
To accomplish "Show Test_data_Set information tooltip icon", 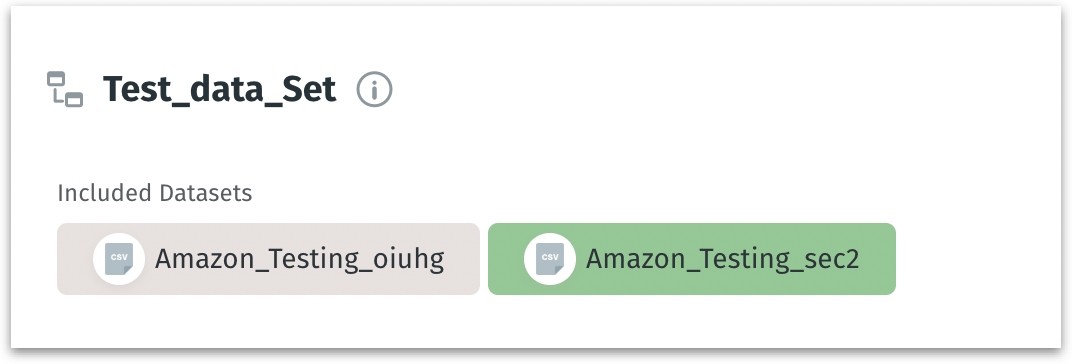I will (x=375, y=89).
